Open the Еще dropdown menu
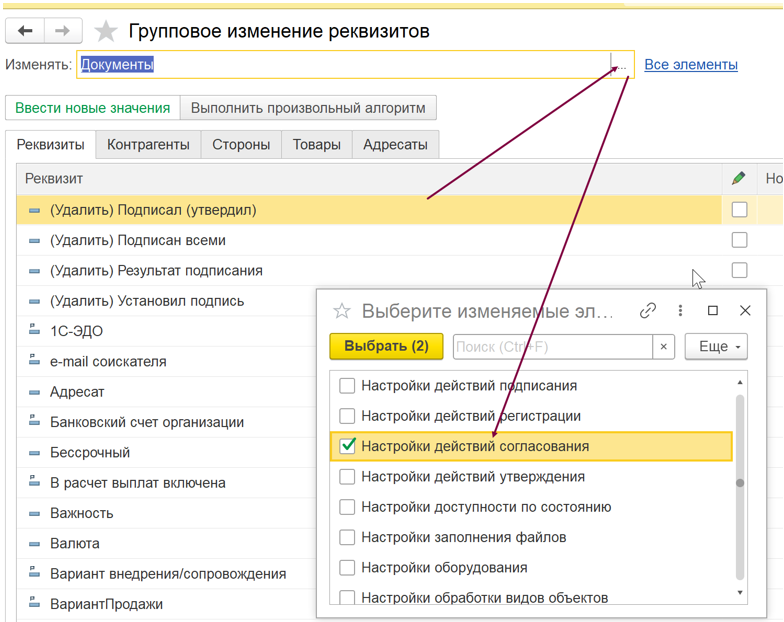The height and width of the screenshot is (622, 784). pos(716,347)
